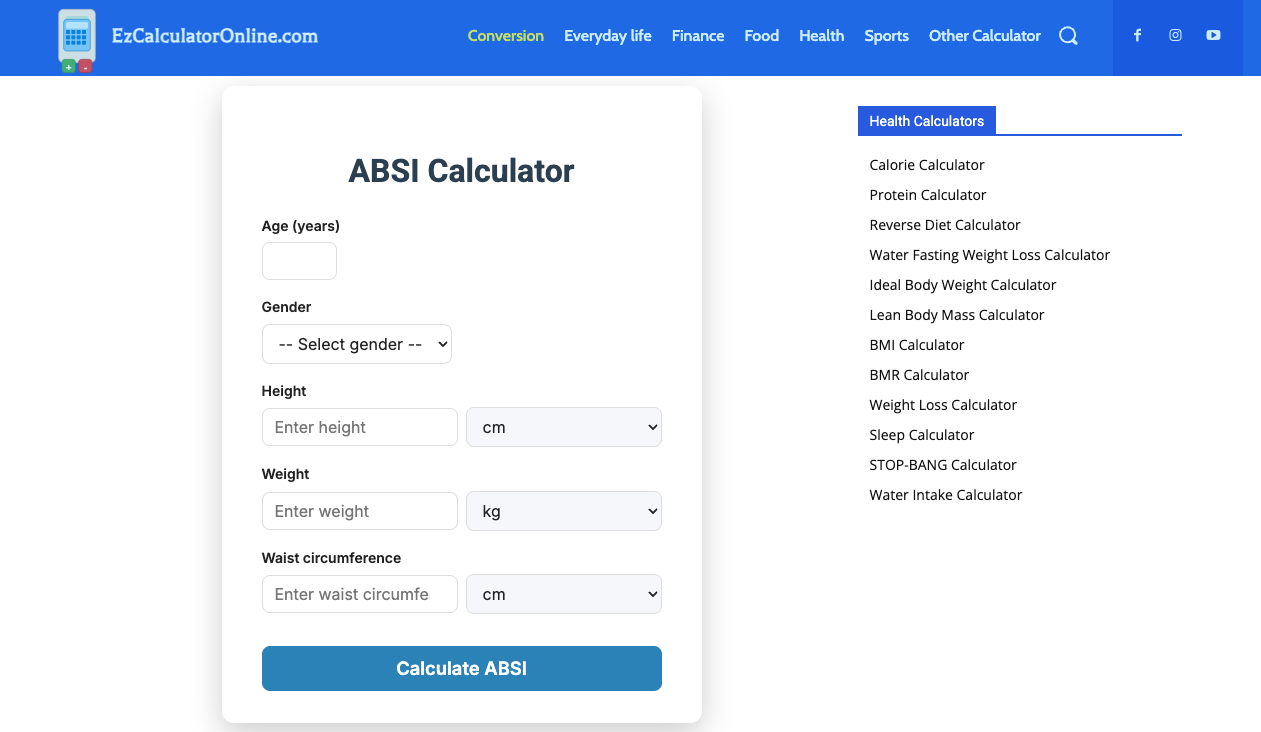Open the search magnifier icon
This screenshot has width=1261, height=732.
pyautogui.click(x=1068, y=36)
